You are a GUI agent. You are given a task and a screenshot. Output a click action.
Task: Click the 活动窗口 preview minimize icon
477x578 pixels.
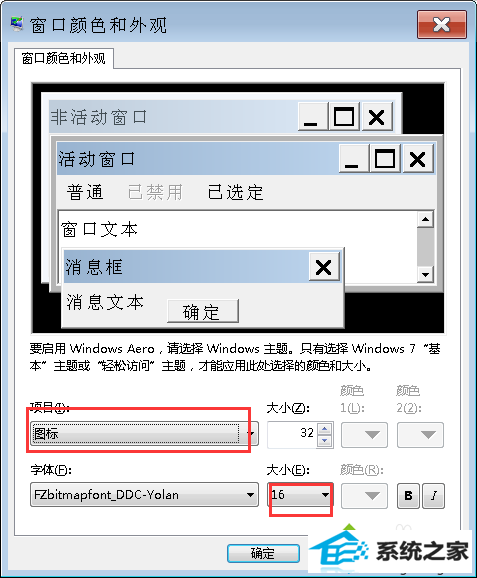tap(353, 159)
